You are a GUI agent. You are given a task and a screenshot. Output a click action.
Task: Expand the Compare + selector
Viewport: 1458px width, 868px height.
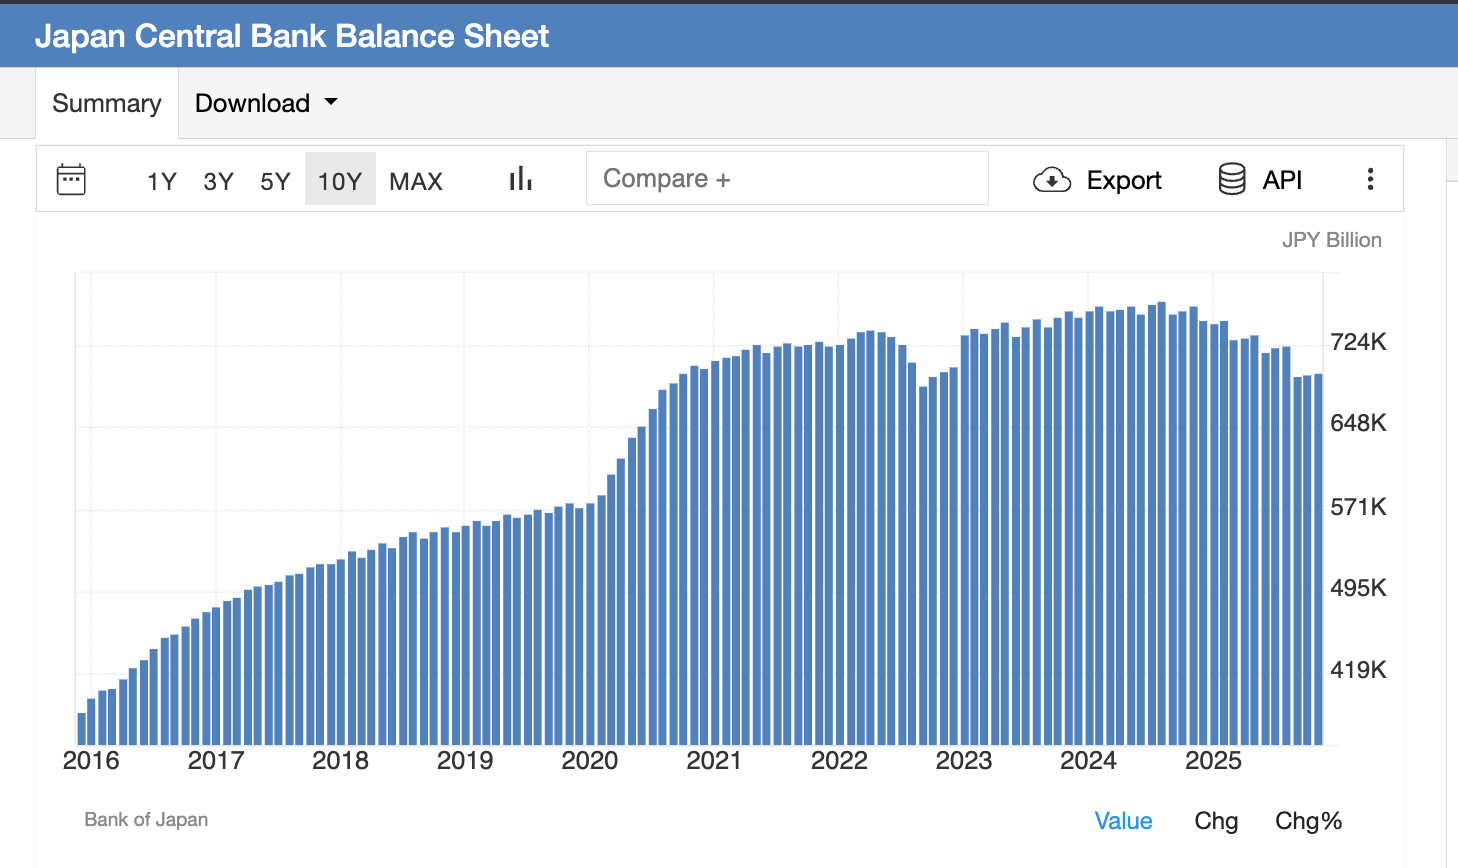[x=786, y=178]
